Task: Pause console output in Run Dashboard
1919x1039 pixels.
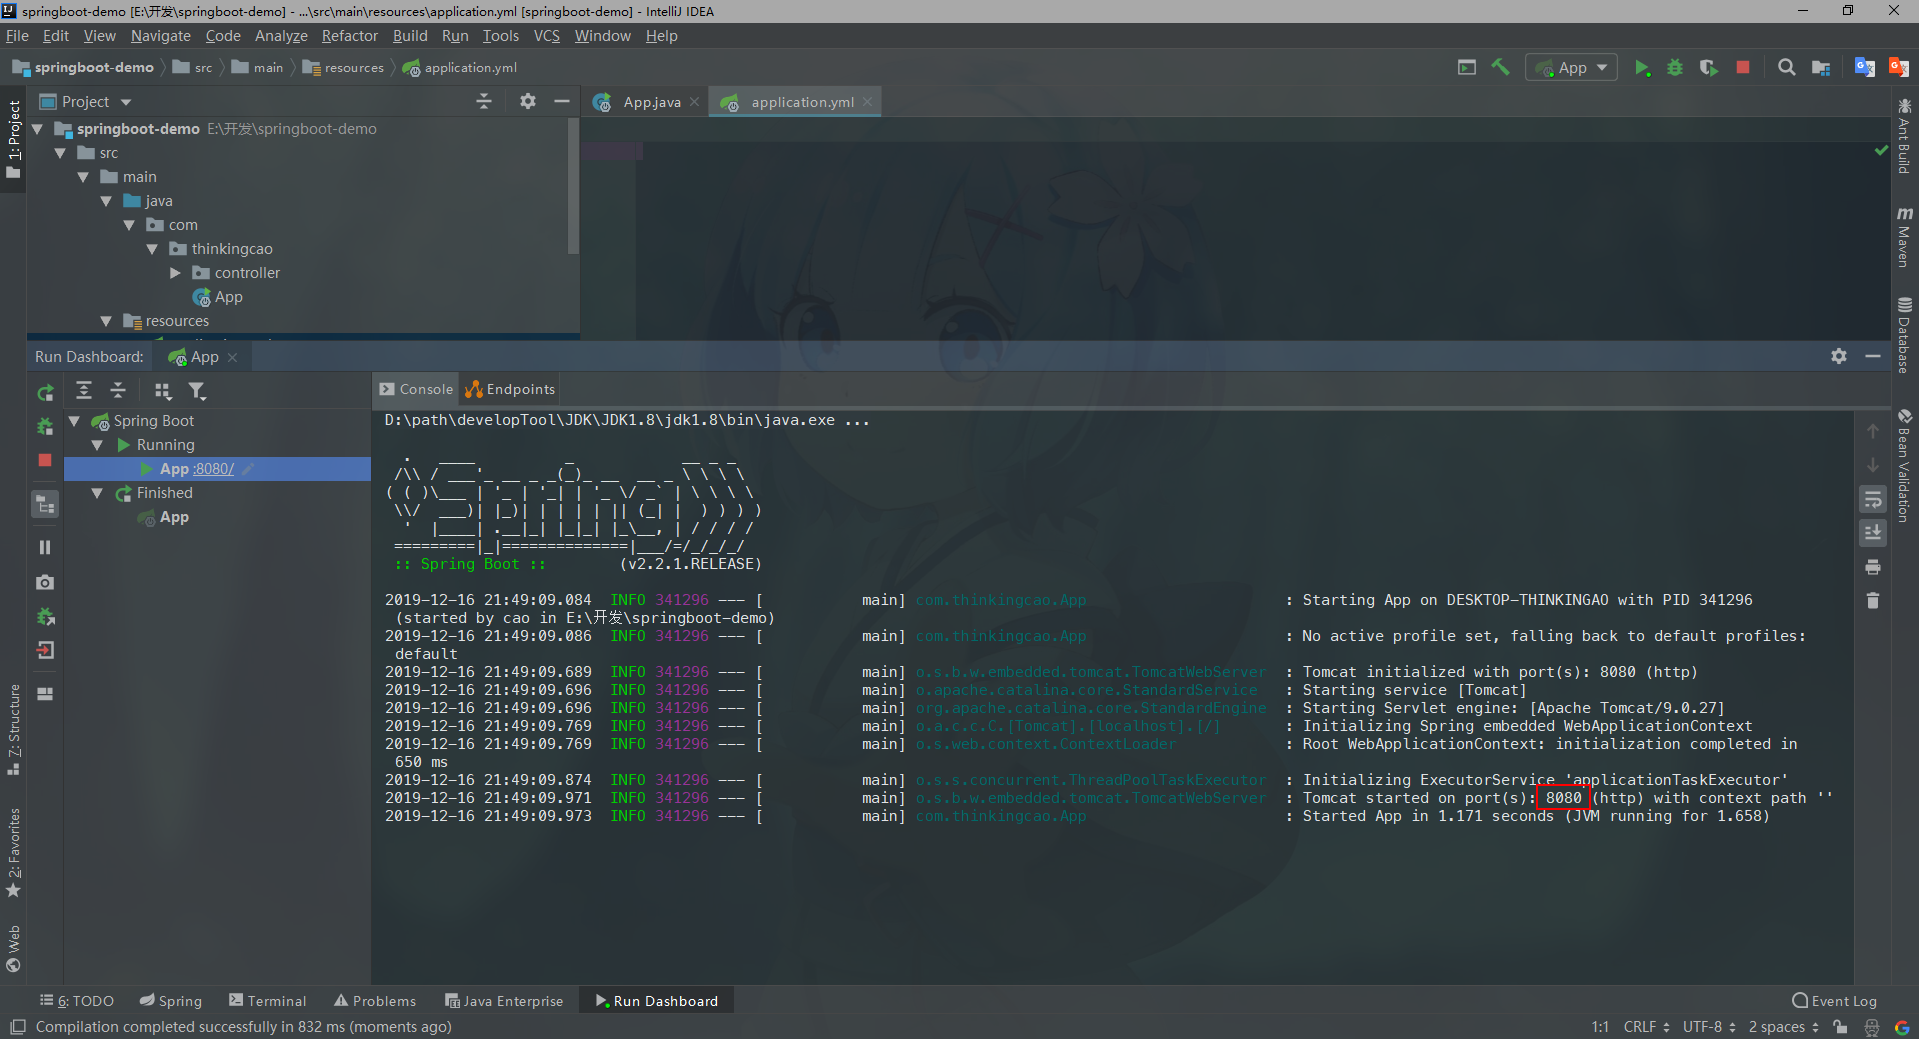Action: [x=45, y=547]
